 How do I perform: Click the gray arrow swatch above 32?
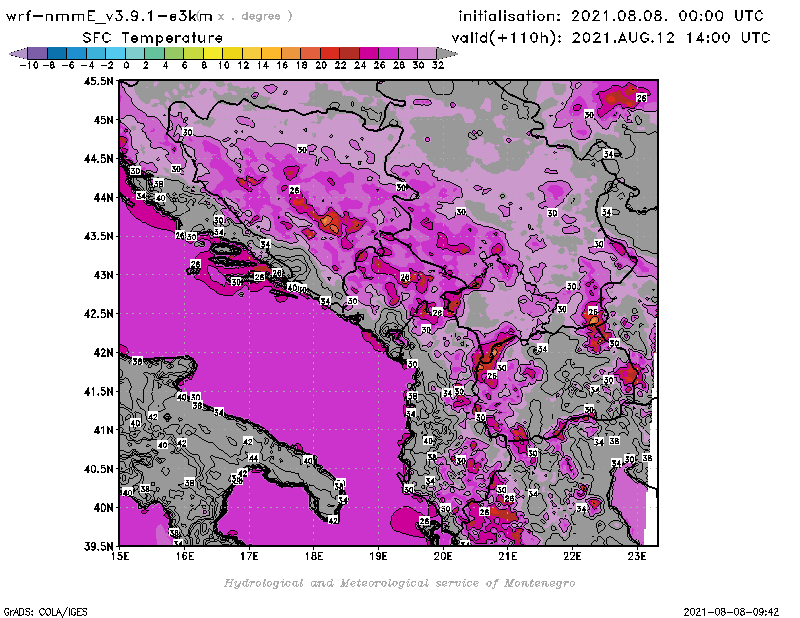pyautogui.click(x=447, y=53)
